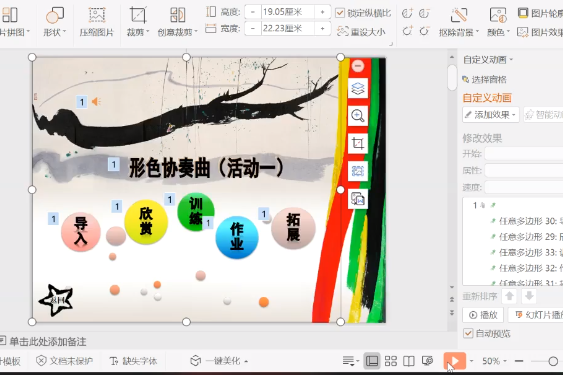Increase the 高度 height value

322,12
